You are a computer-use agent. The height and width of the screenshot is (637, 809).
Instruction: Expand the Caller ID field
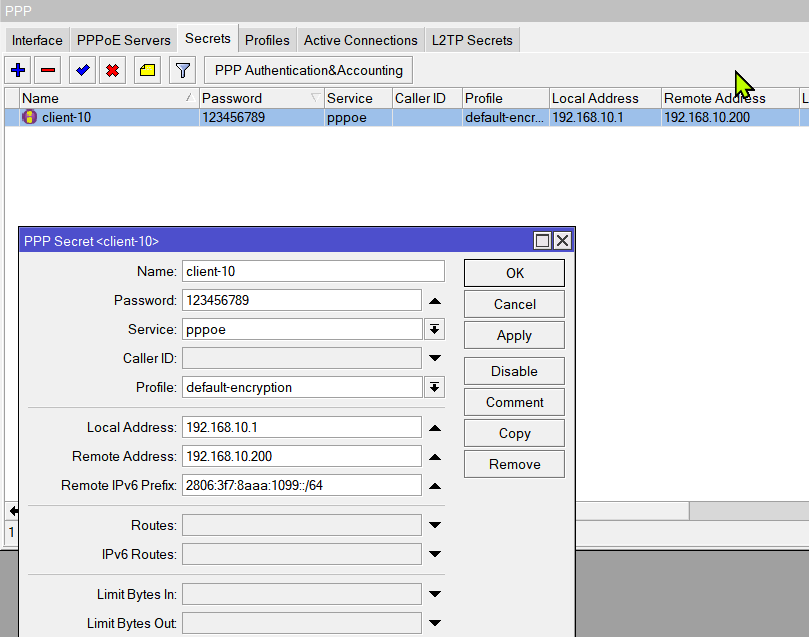[434, 358]
